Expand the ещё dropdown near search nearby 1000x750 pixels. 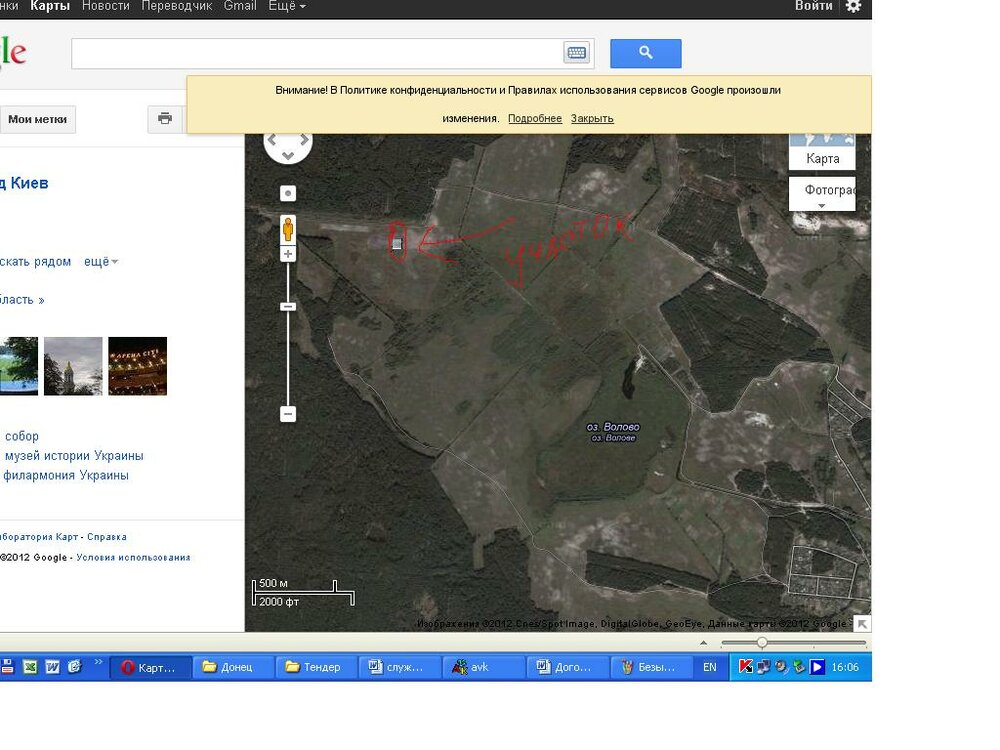(101, 261)
